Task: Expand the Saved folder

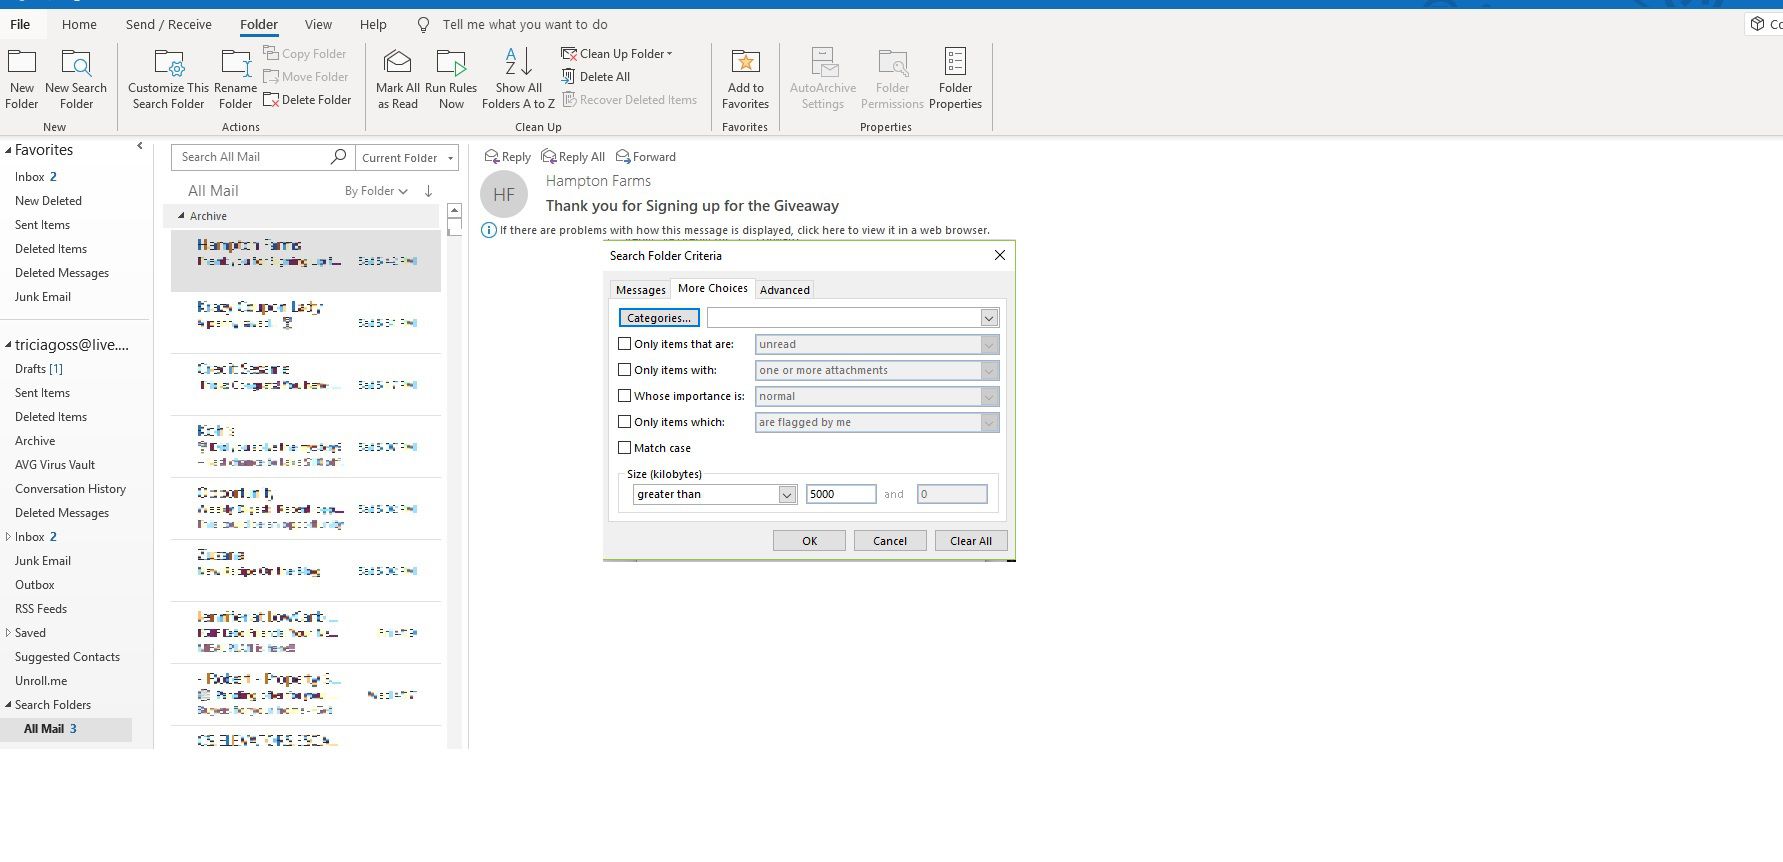Action: [x=8, y=633]
